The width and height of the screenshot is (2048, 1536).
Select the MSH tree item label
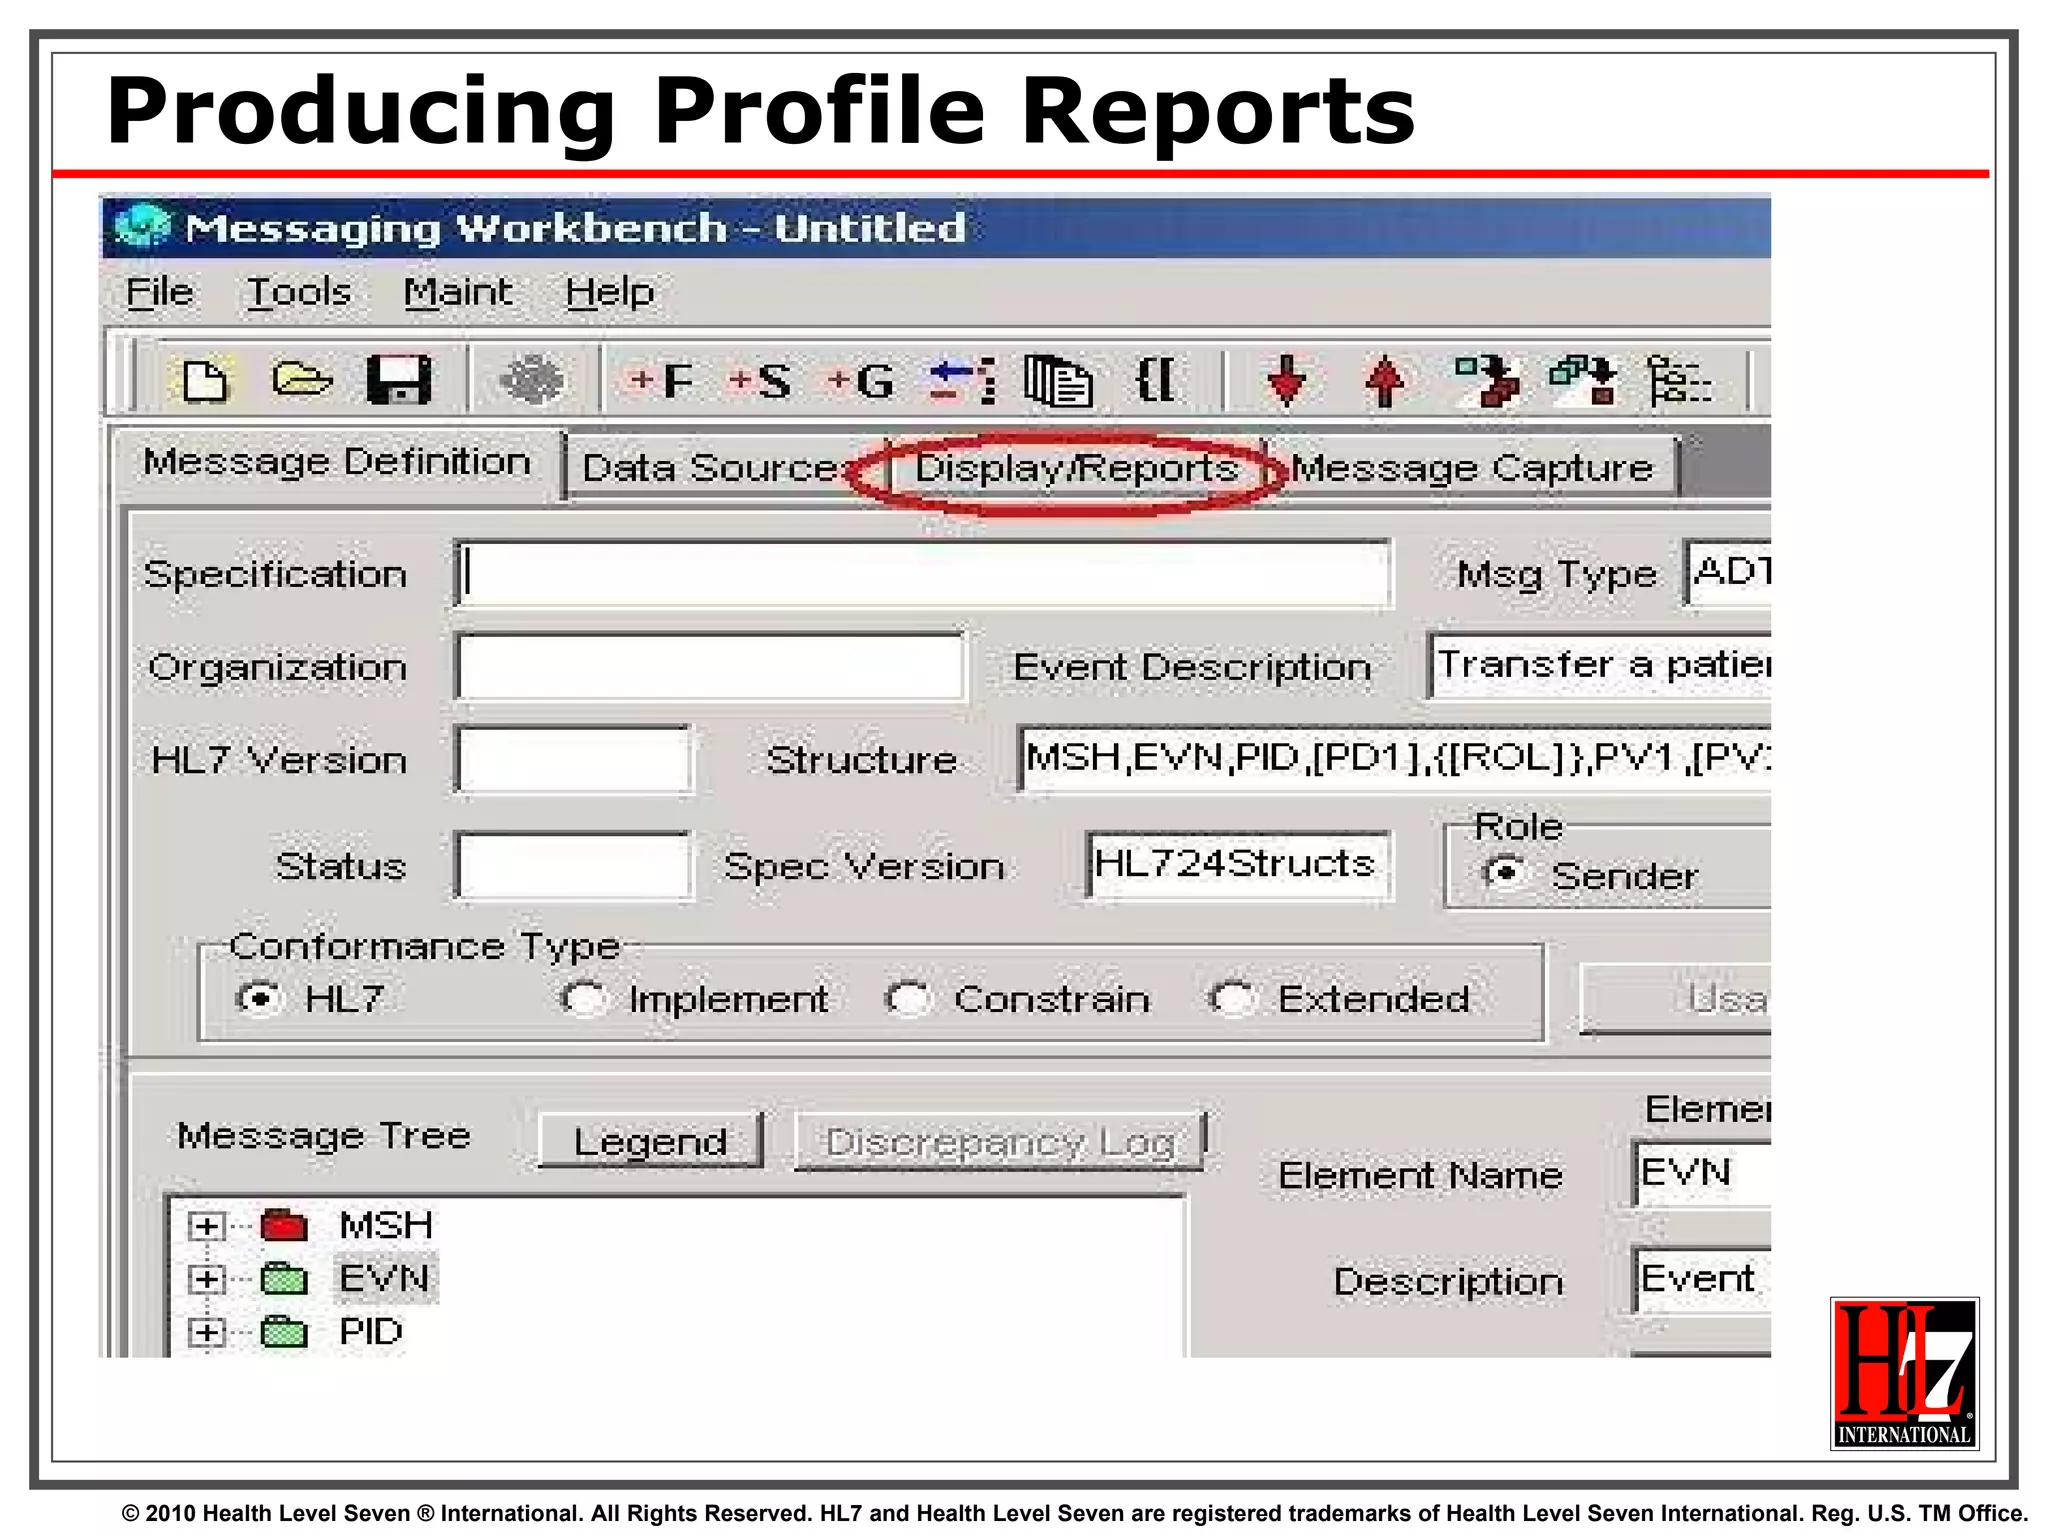[x=386, y=1225]
